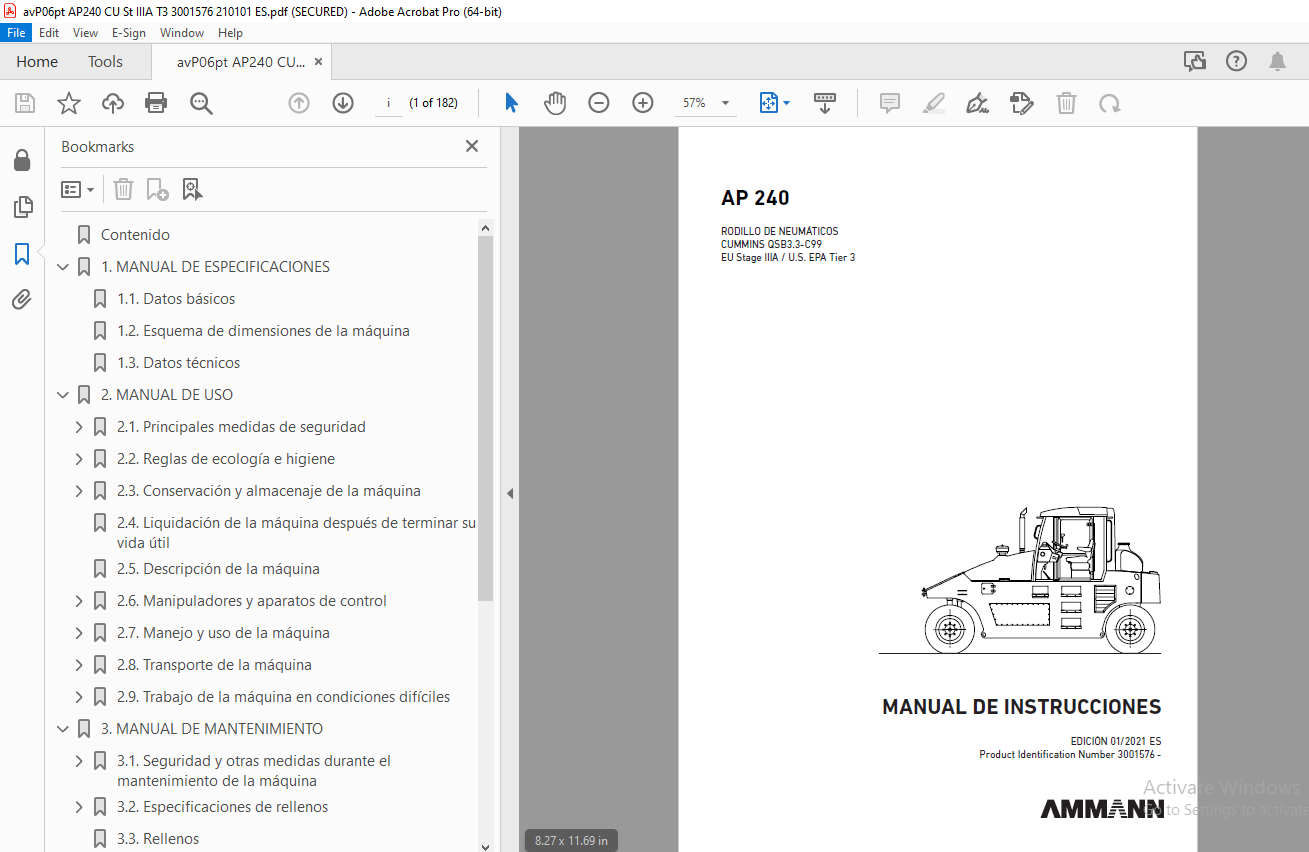Open the share with others icon

tap(1194, 62)
